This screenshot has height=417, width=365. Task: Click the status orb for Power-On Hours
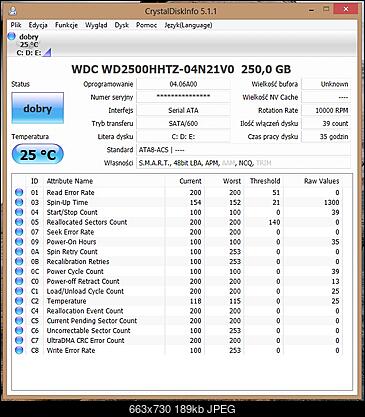(x=19, y=242)
